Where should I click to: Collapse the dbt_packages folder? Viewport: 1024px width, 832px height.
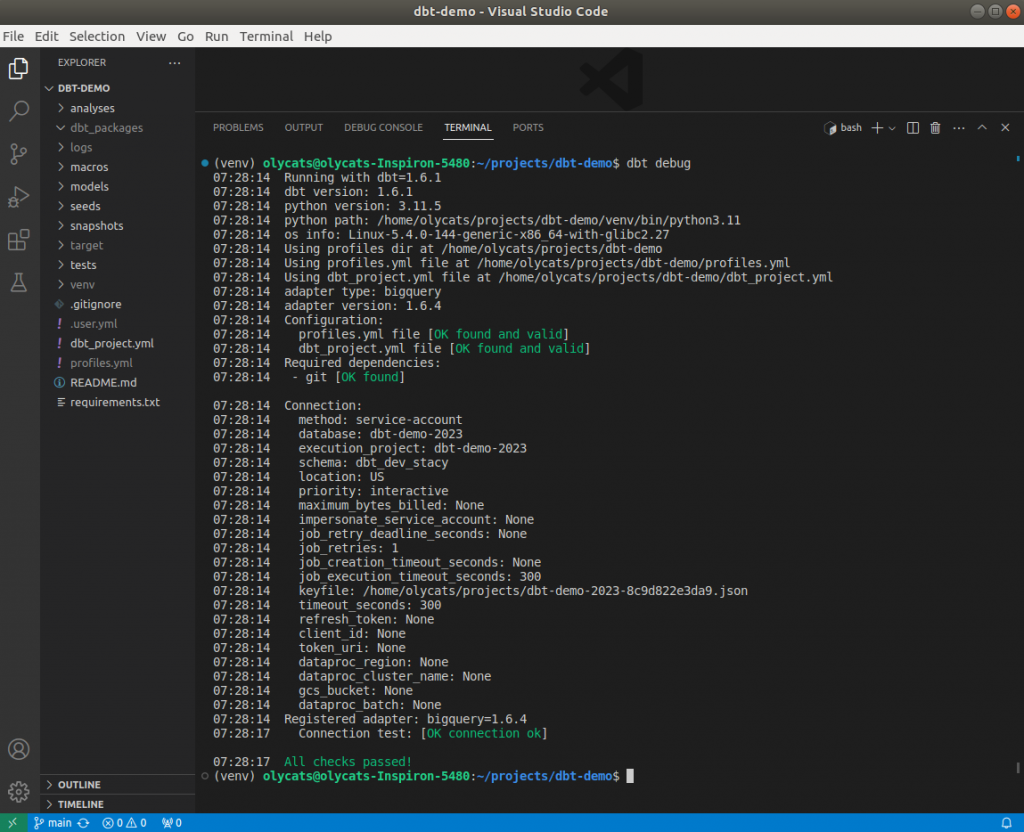click(118, 128)
